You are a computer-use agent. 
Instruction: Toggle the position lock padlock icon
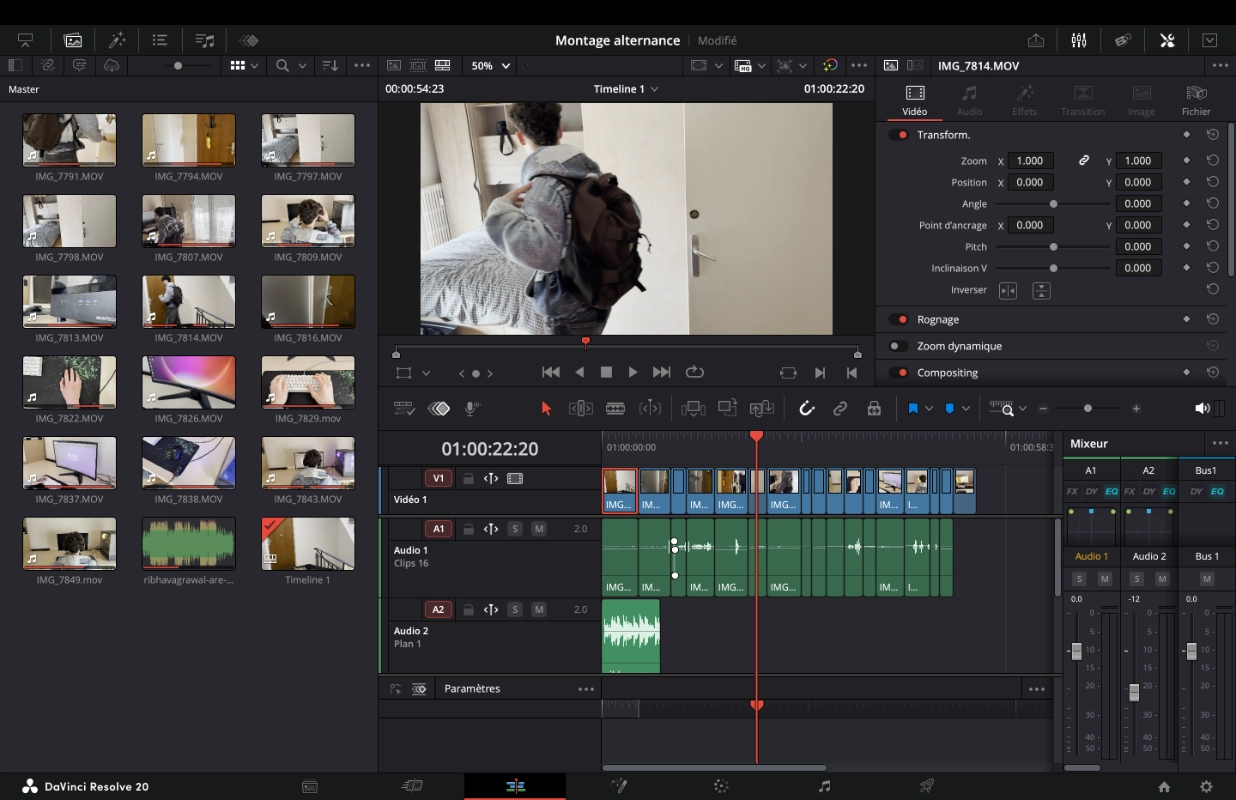pos(874,408)
